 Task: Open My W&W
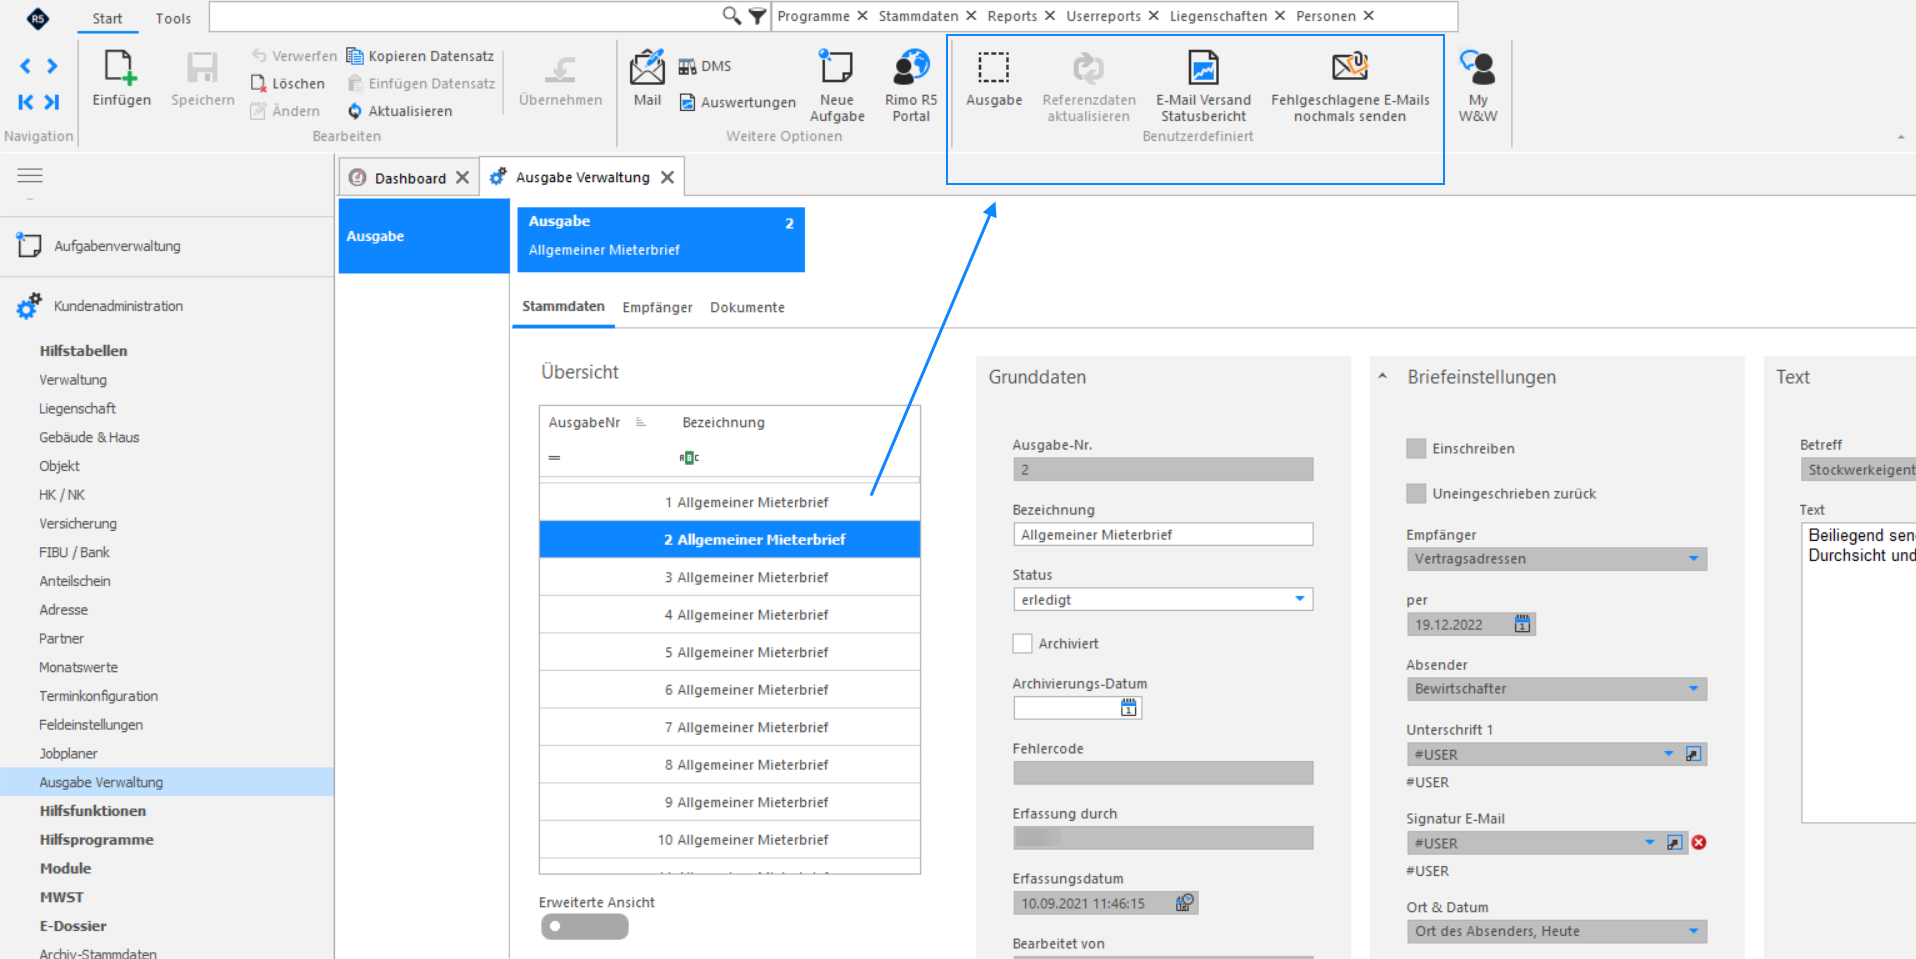click(x=1478, y=86)
